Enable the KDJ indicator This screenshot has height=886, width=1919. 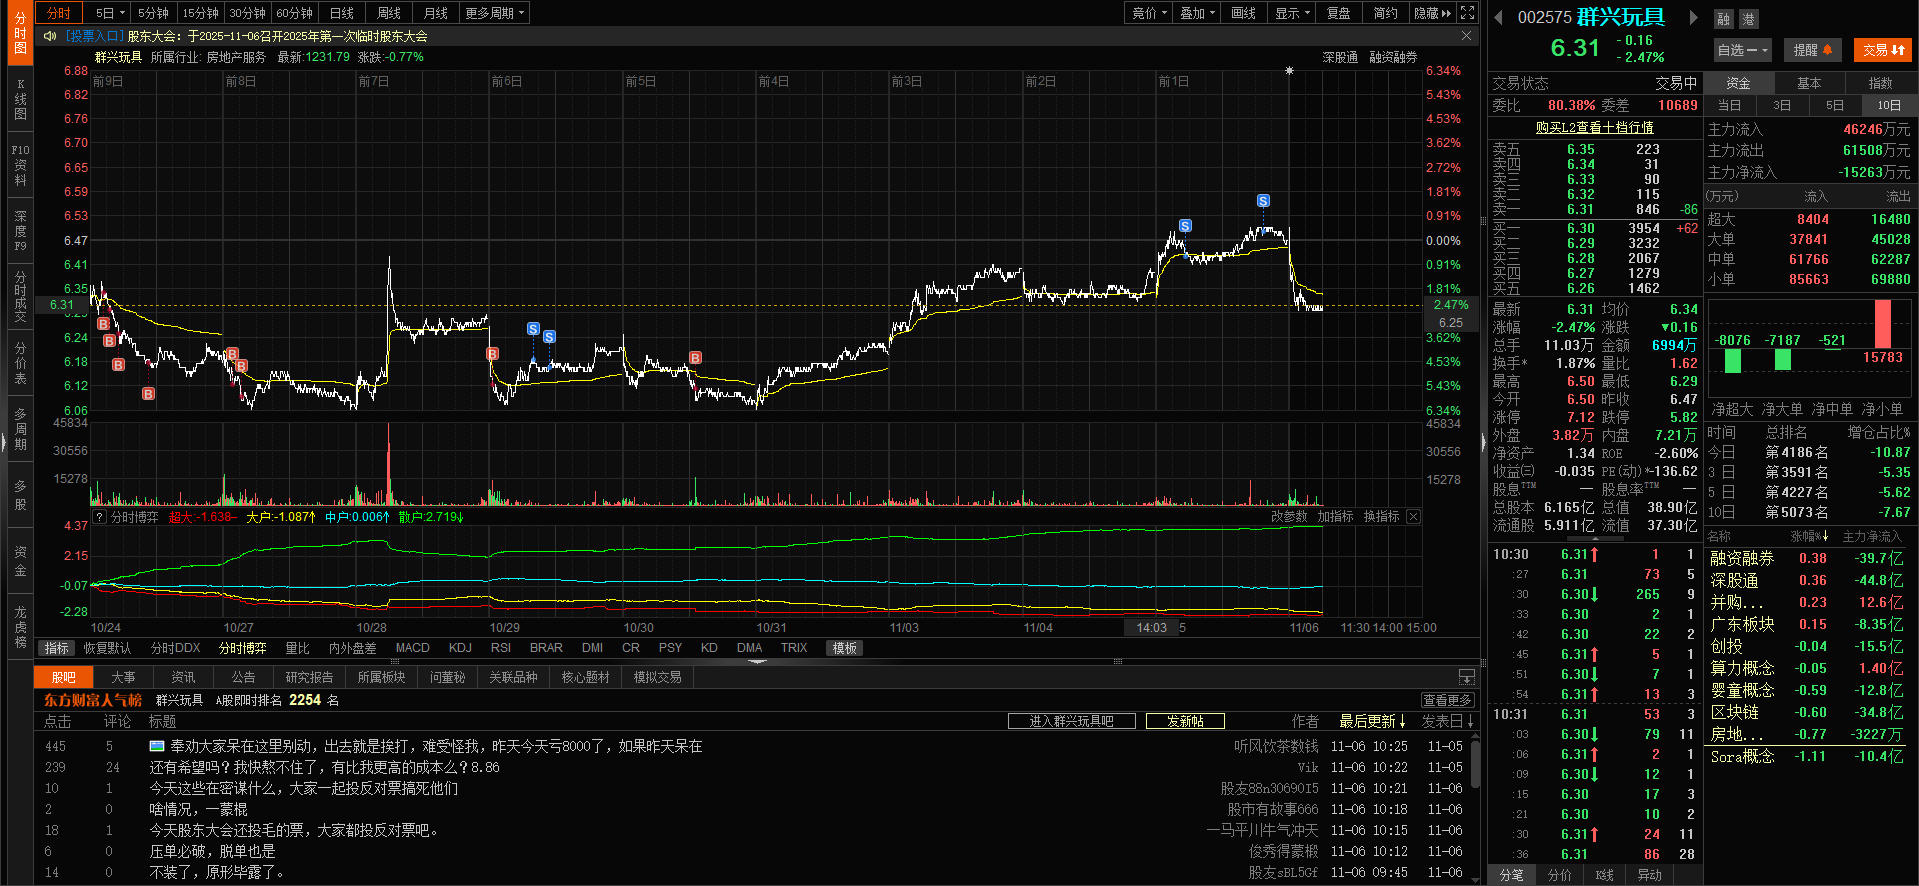click(x=460, y=648)
